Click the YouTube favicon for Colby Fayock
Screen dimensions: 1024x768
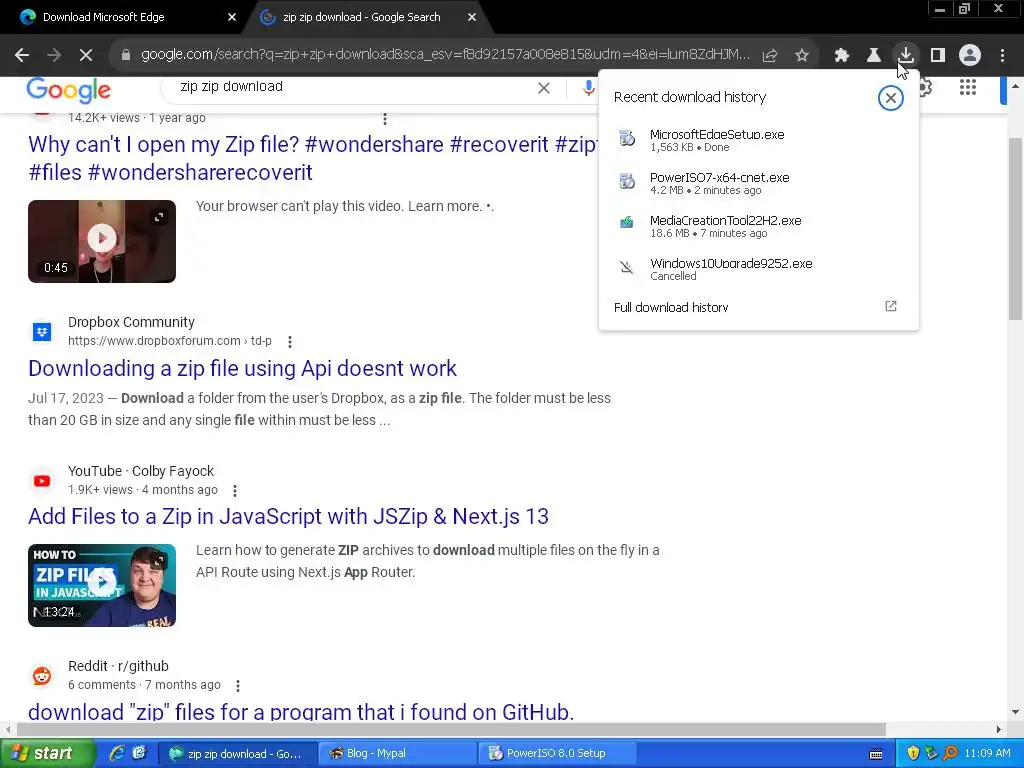click(42, 481)
